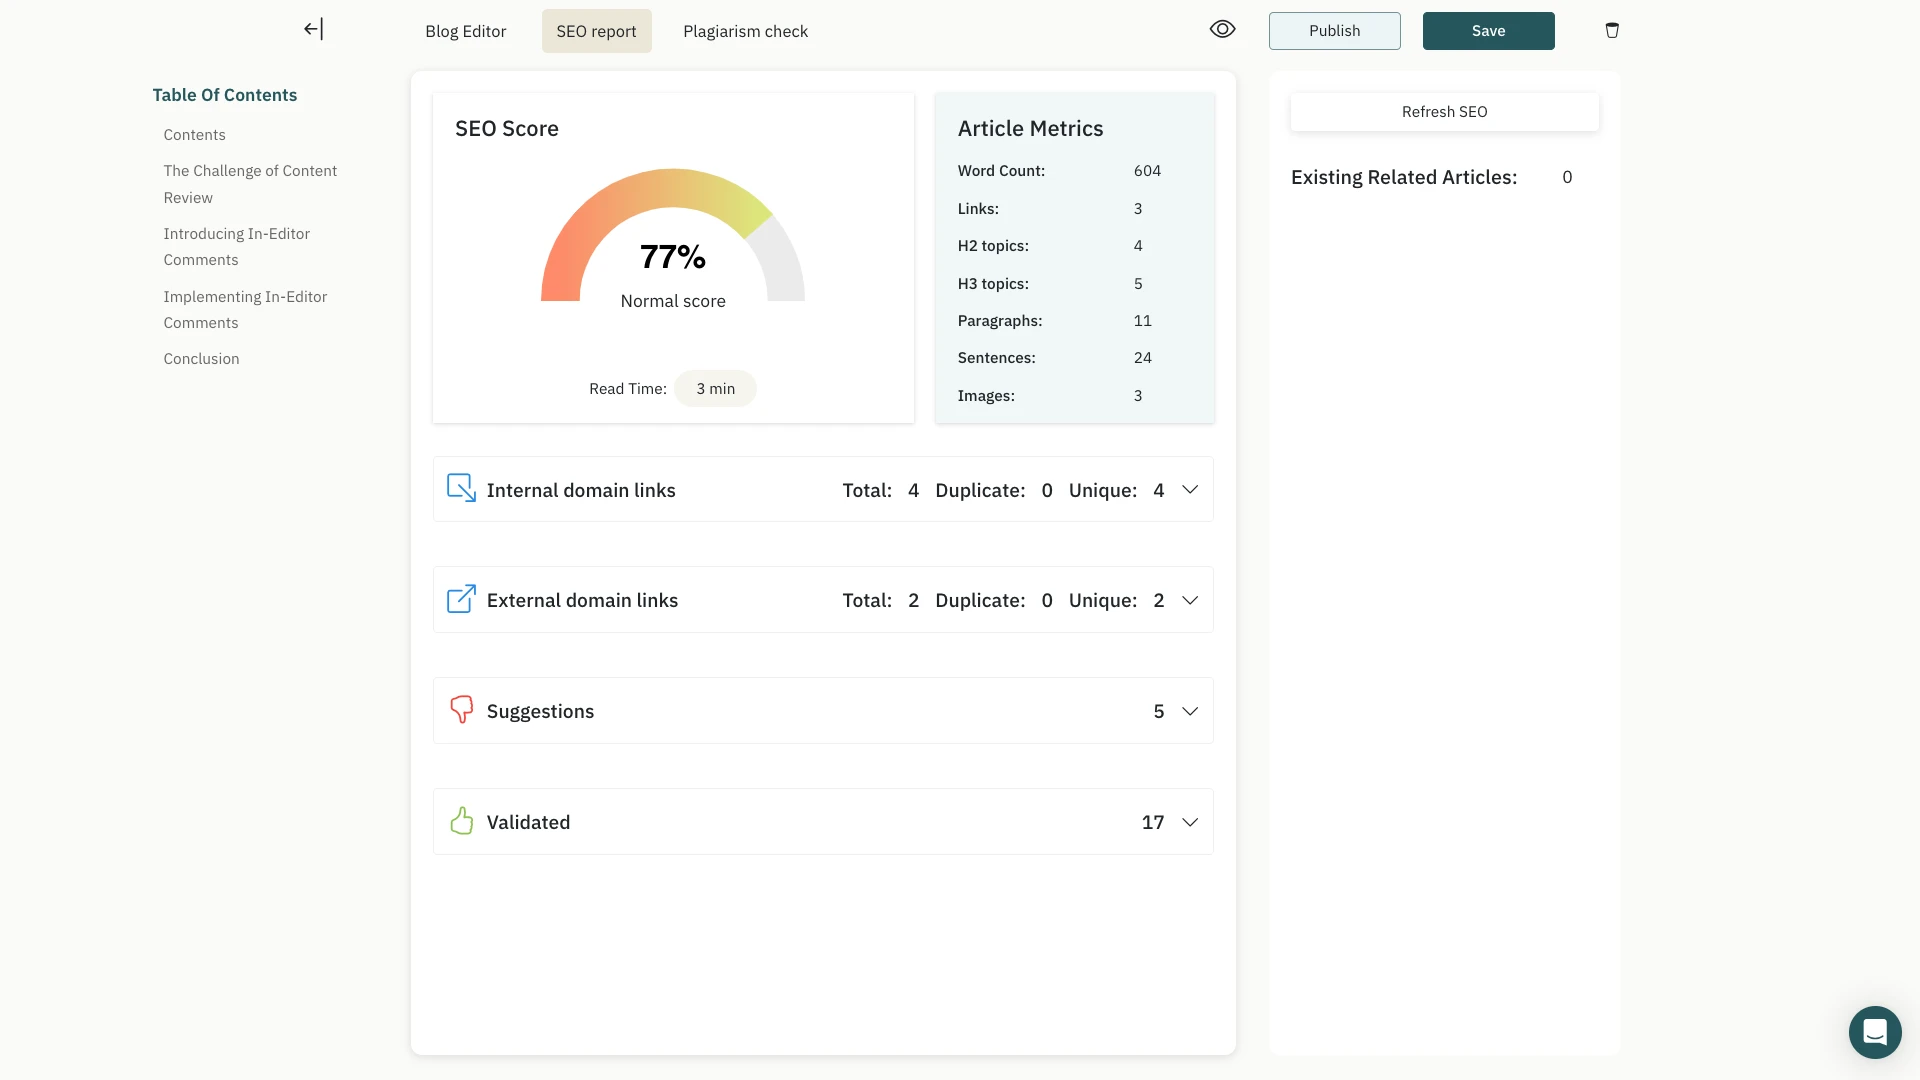Click the Validated thumbs-up icon

click(461, 821)
